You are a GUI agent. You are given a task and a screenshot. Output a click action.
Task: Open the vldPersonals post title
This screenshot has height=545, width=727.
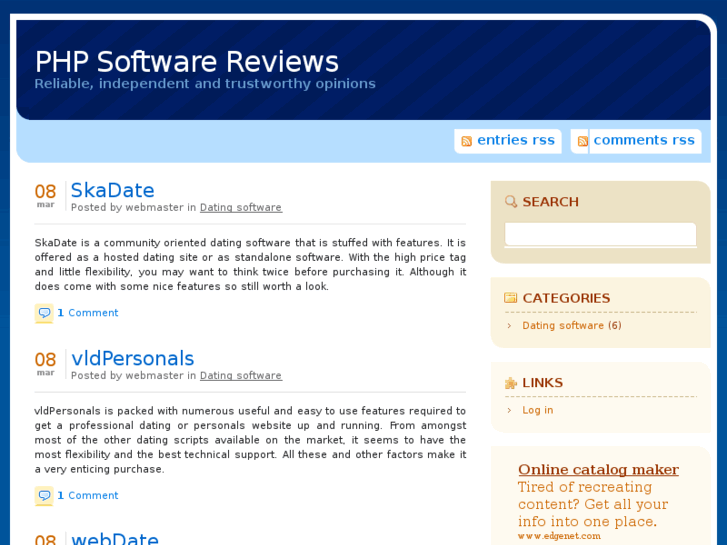click(x=133, y=359)
